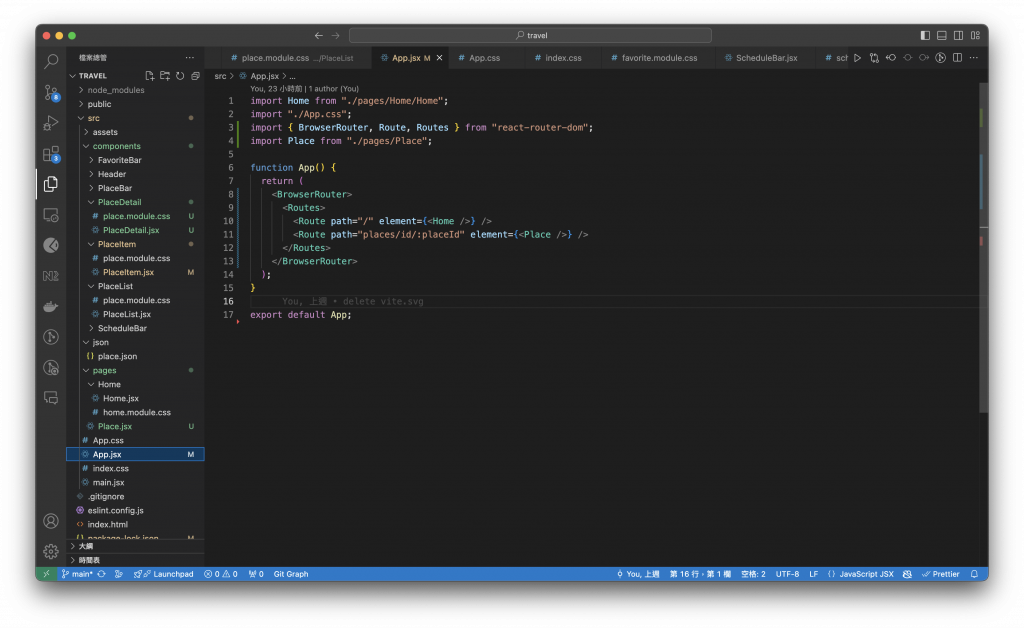The height and width of the screenshot is (628, 1024).
Task: Collapse the components folder
Action: click(x=116, y=146)
